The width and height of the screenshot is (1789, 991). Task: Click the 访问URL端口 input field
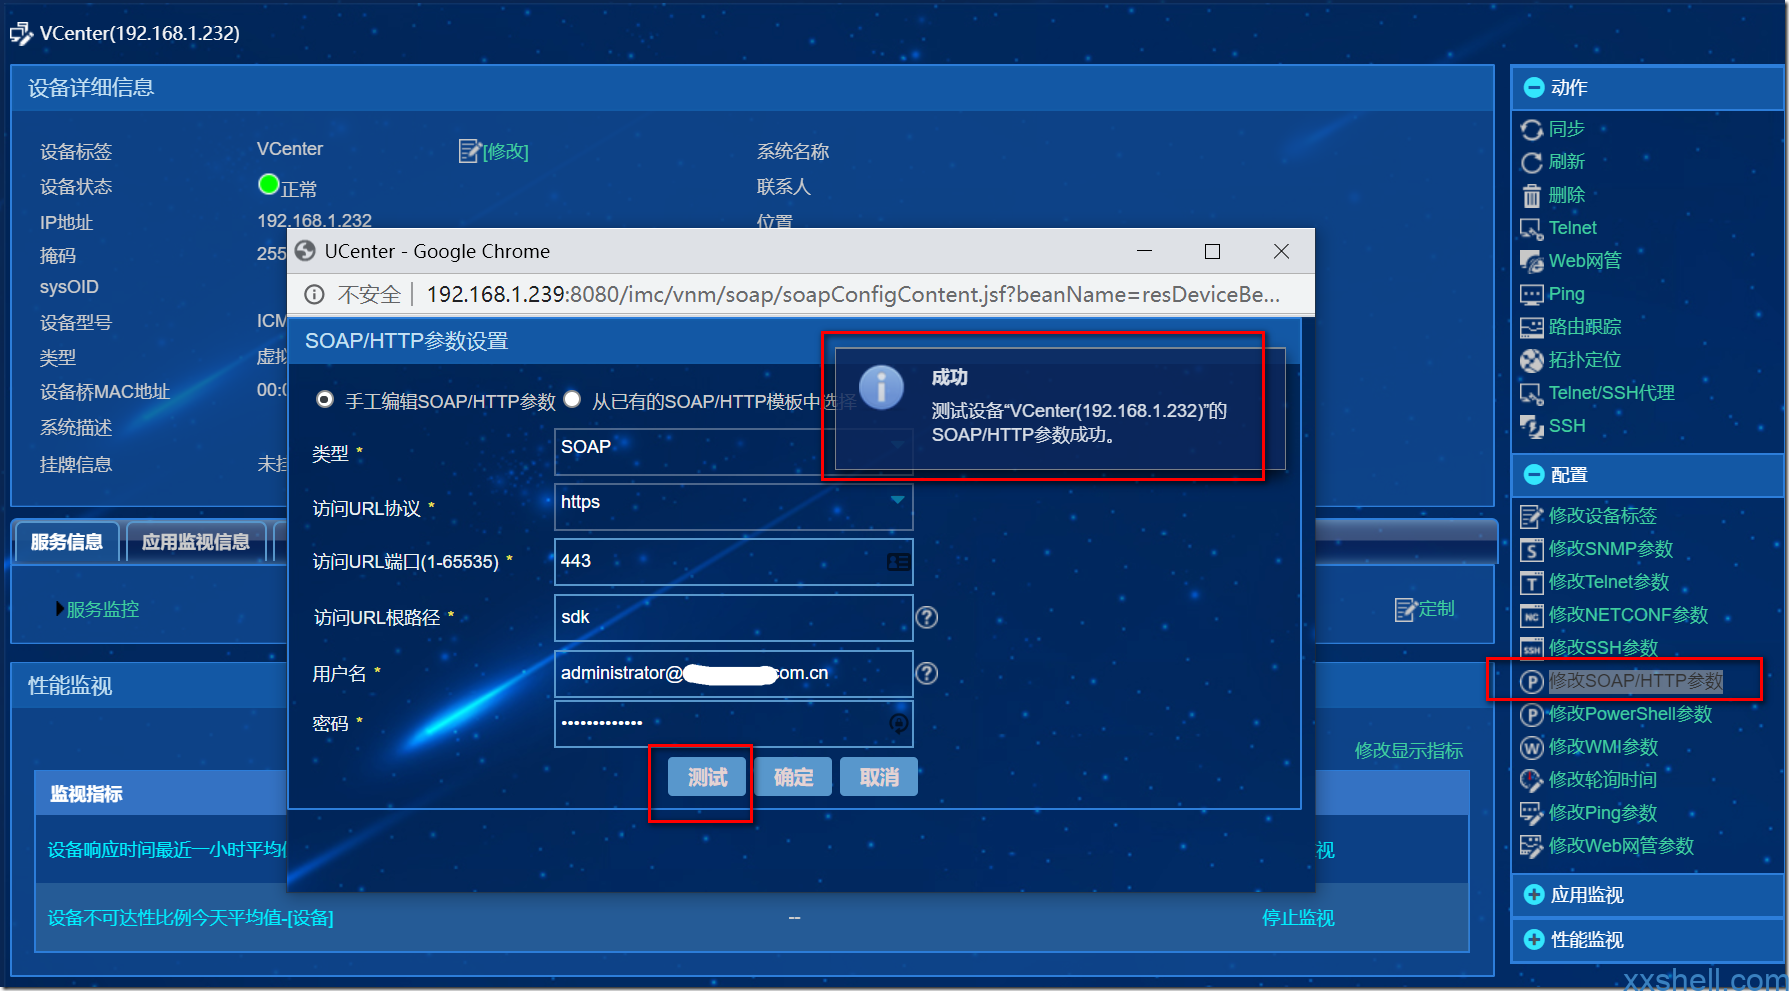pos(733,562)
